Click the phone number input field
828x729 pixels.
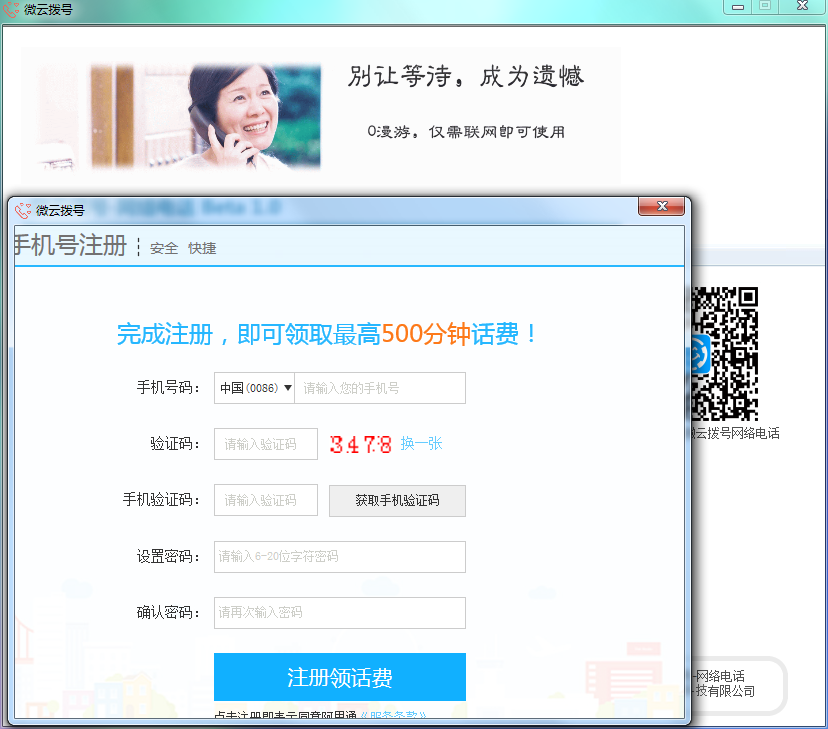click(x=380, y=388)
